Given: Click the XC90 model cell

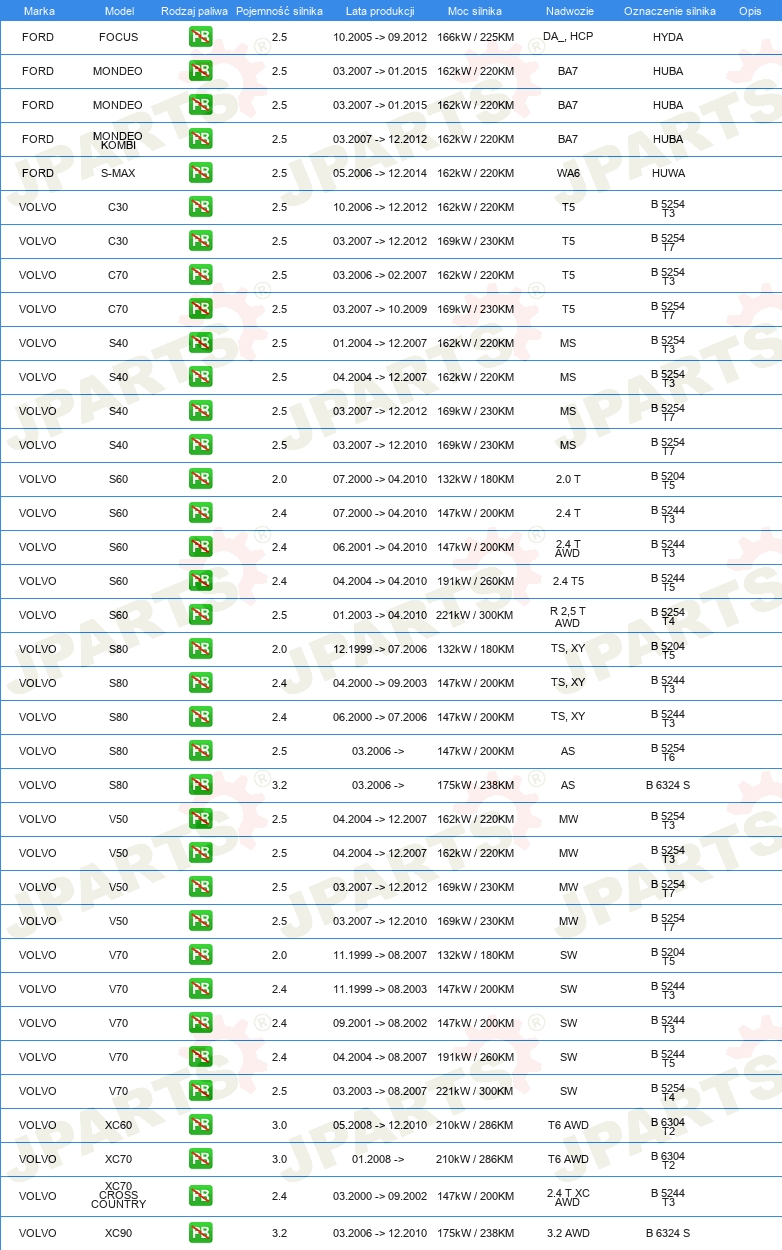Looking at the screenshot, I should 119,1233.
